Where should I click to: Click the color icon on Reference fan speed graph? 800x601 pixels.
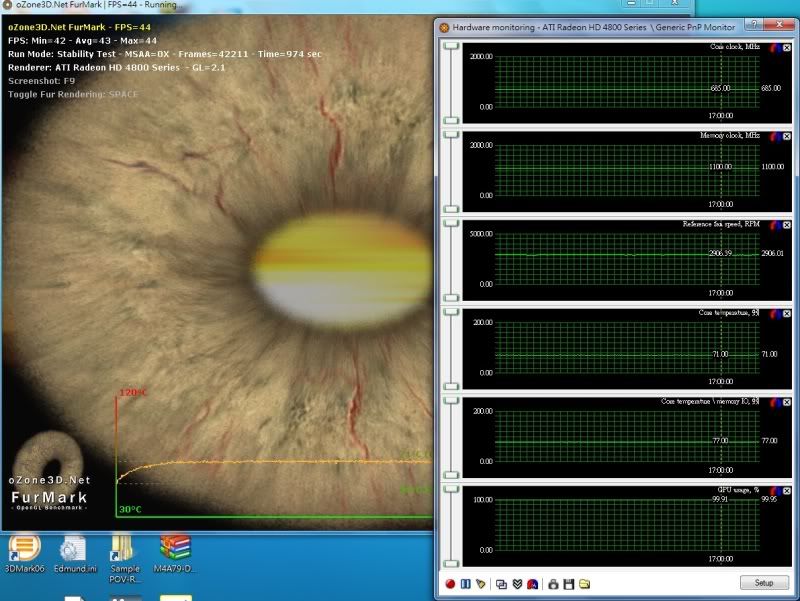click(x=776, y=225)
